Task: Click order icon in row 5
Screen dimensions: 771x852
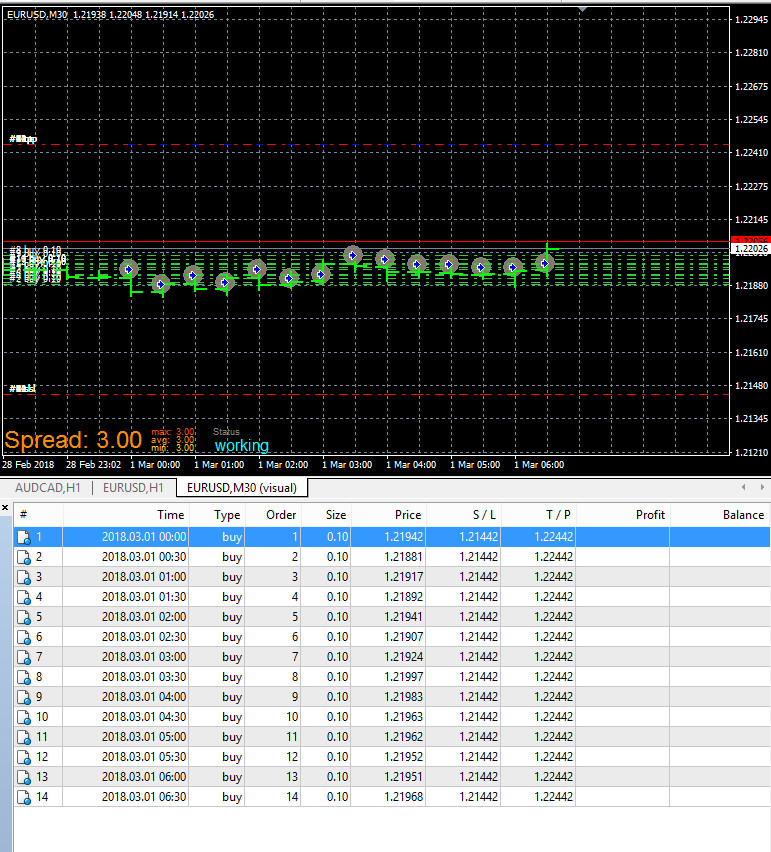Action: 24,617
